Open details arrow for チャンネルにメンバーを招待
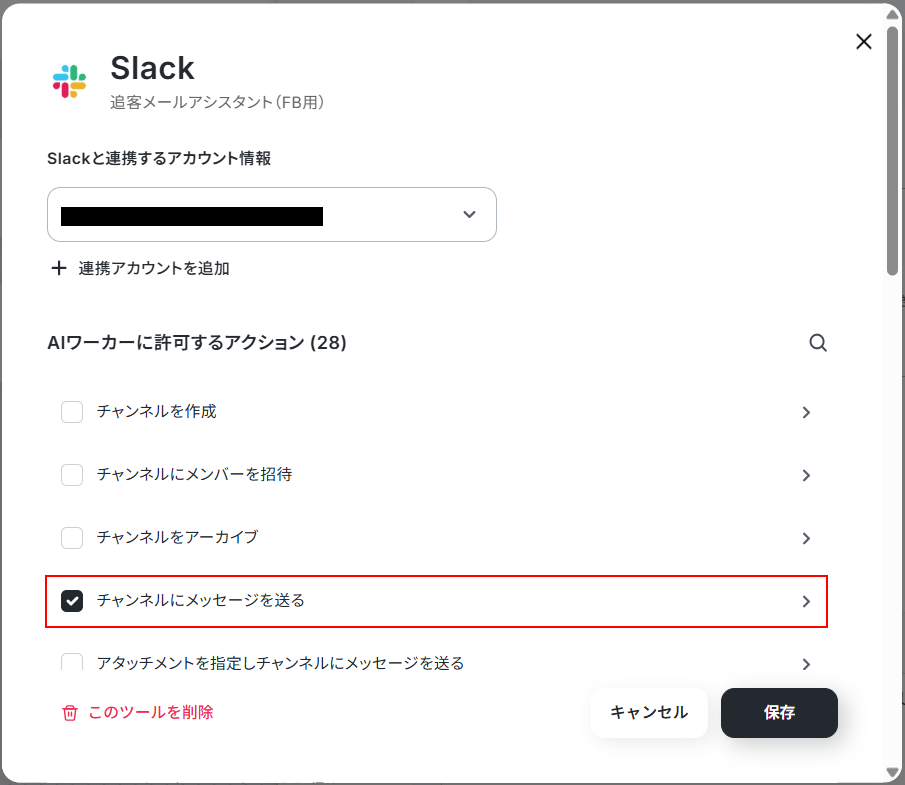This screenshot has width=905, height=785. pos(806,475)
